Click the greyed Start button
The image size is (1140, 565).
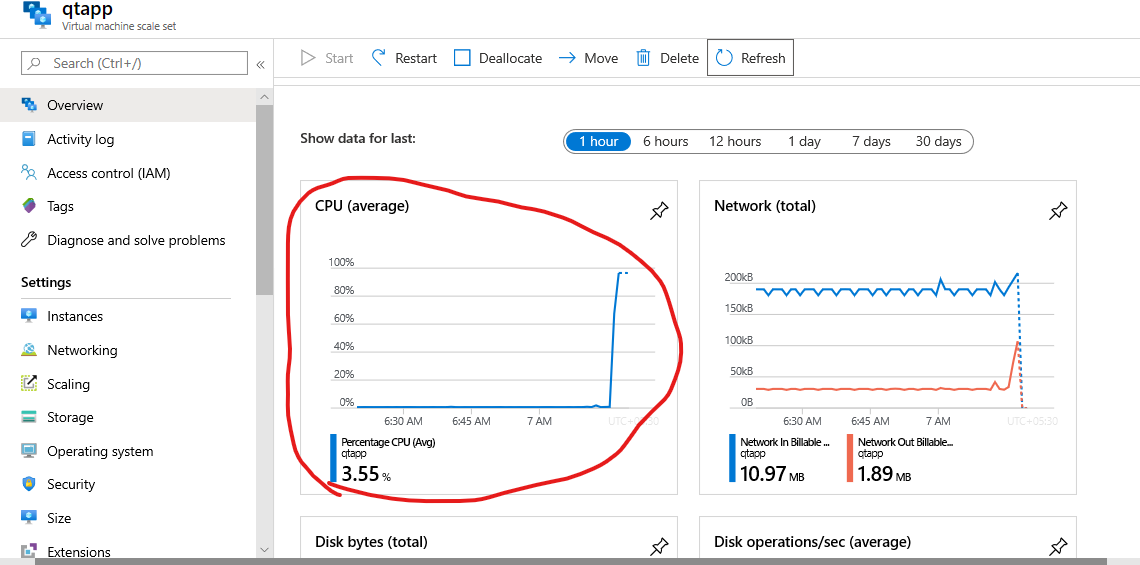pos(327,58)
